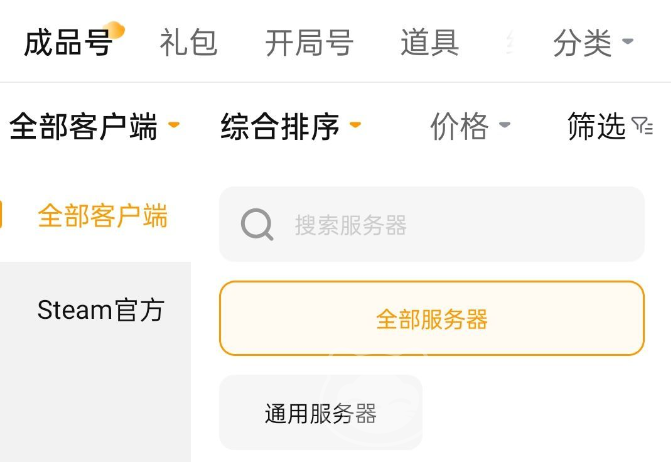Go to the 开局号 tab

pos(309,43)
